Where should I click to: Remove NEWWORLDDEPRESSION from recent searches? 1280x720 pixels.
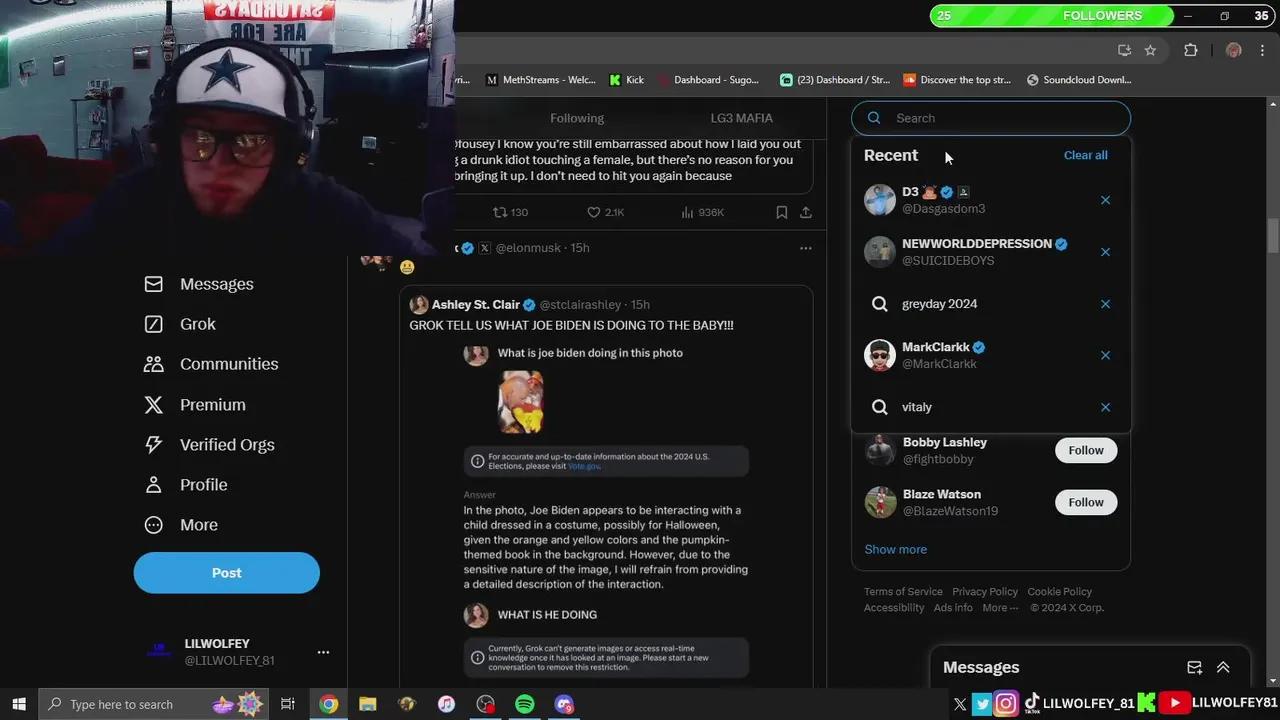1105,252
